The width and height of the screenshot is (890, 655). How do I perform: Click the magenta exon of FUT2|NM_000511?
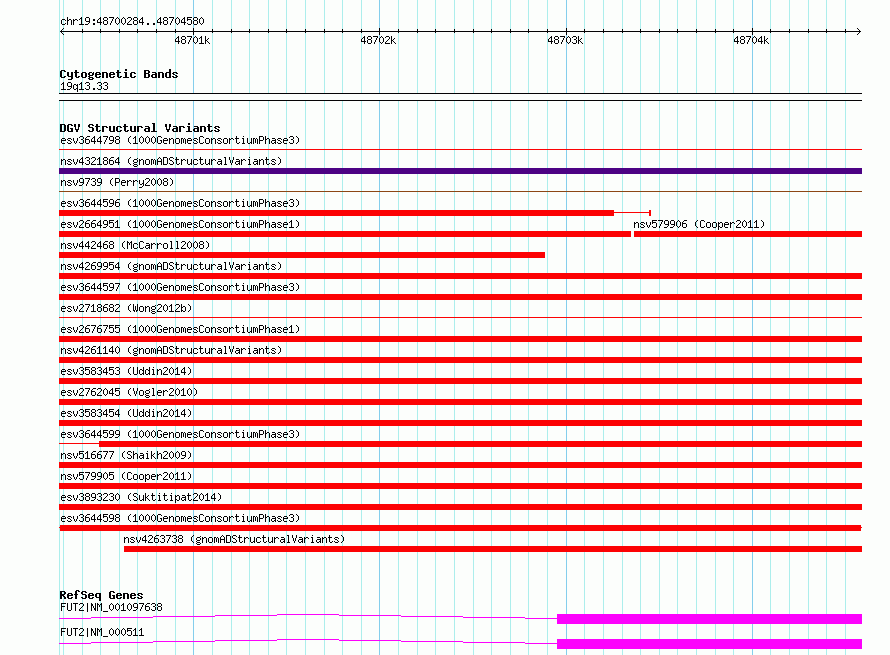(x=710, y=644)
